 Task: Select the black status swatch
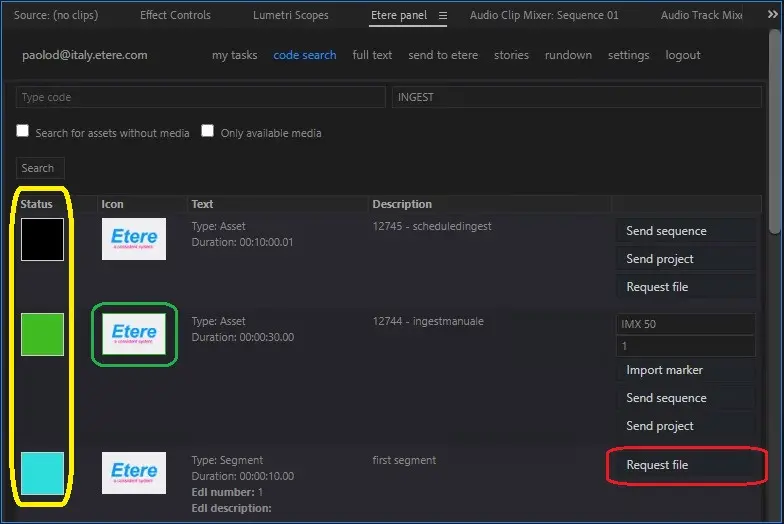coord(42,239)
